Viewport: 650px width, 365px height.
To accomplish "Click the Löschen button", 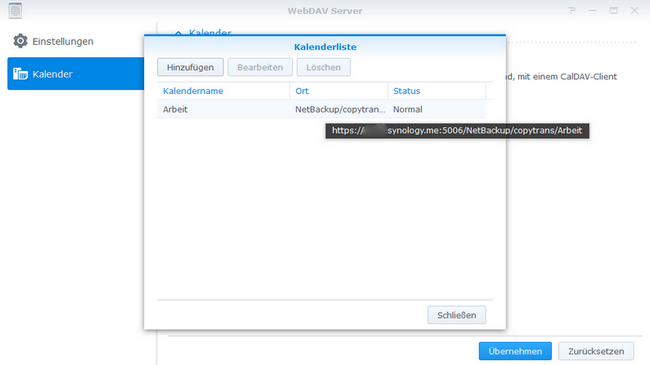I will (x=323, y=67).
